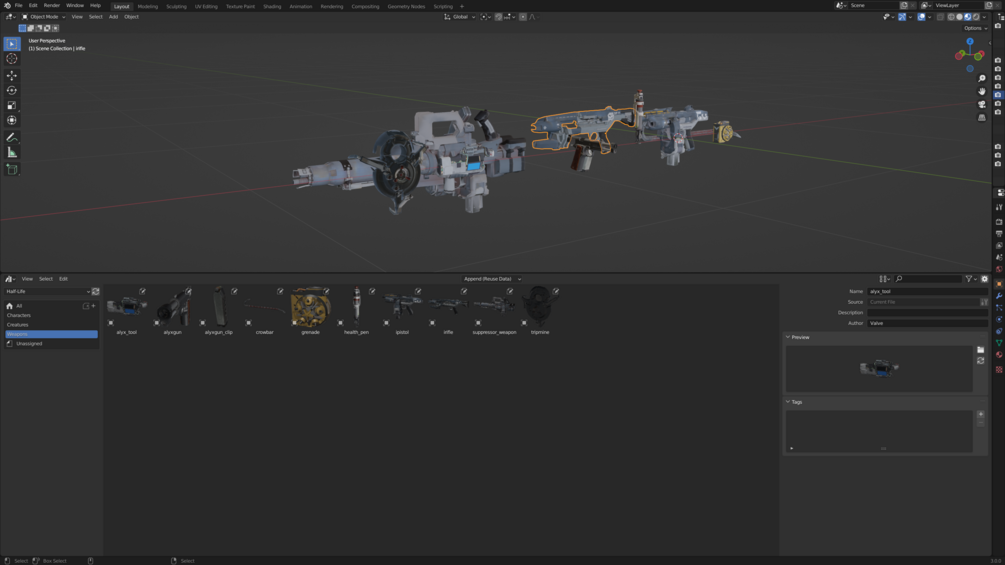Open the asset filter dropdown
The width and height of the screenshot is (1005, 565).
pos(970,279)
